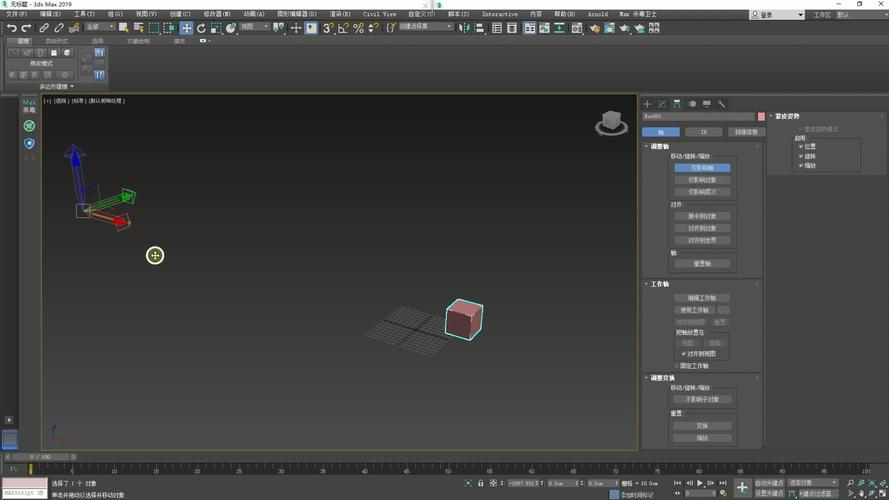Click the Select and Place tool icon
The height and width of the screenshot is (500, 889).
click(231, 28)
